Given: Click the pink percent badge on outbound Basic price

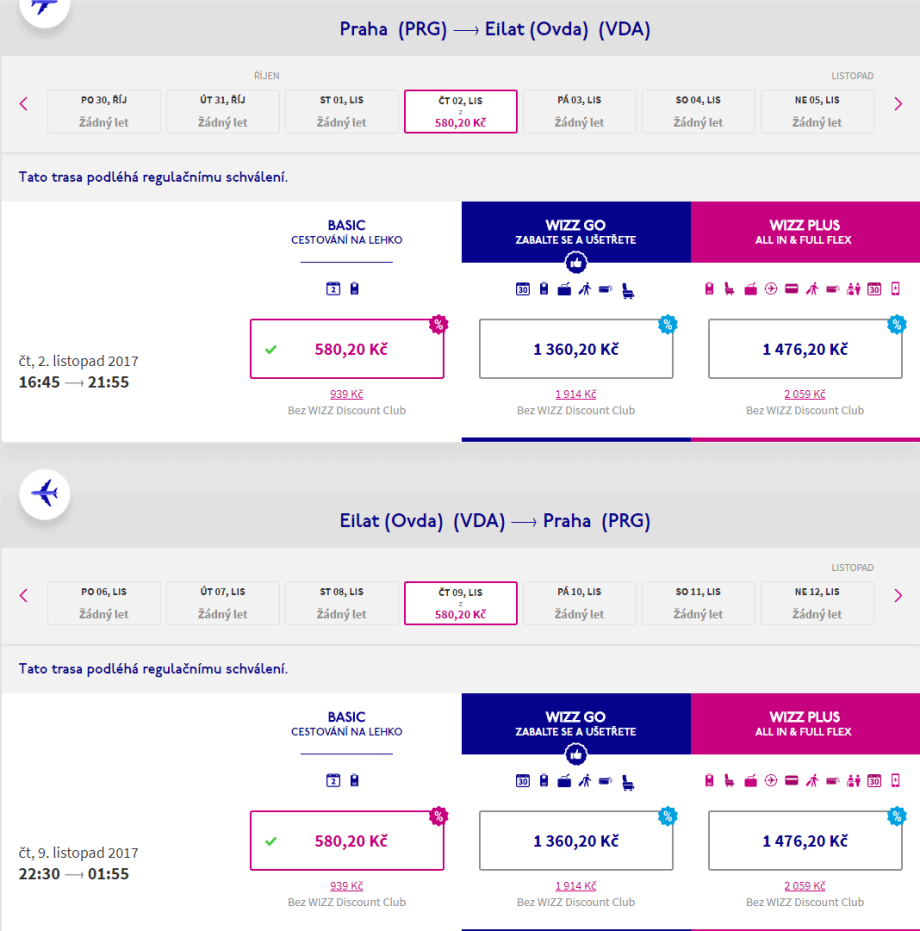Looking at the screenshot, I should click(438, 324).
